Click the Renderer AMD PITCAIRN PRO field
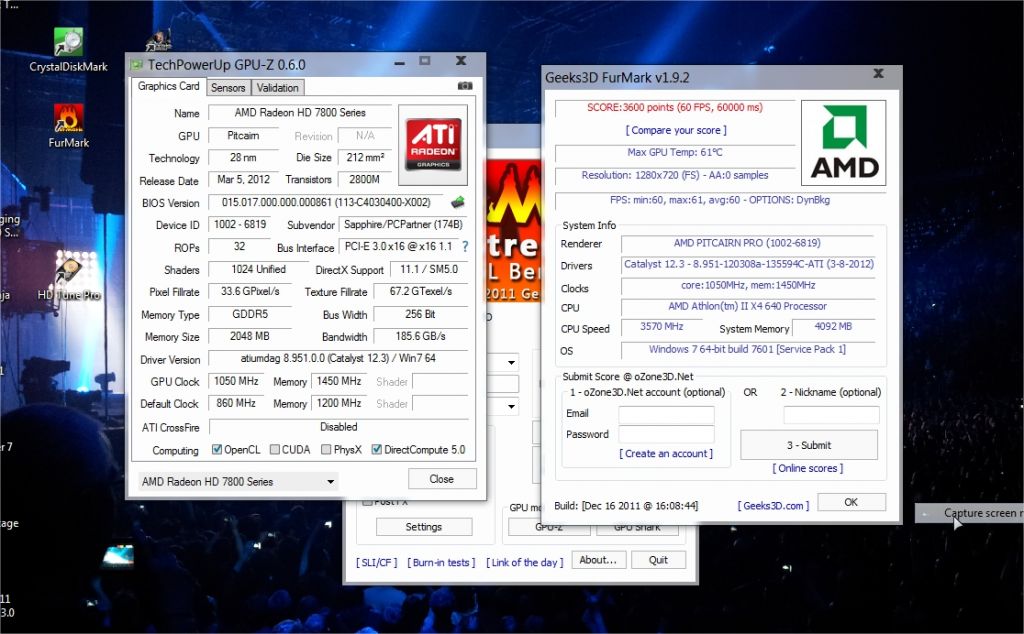This screenshot has height=634, width=1024. pyautogui.click(x=747, y=243)
